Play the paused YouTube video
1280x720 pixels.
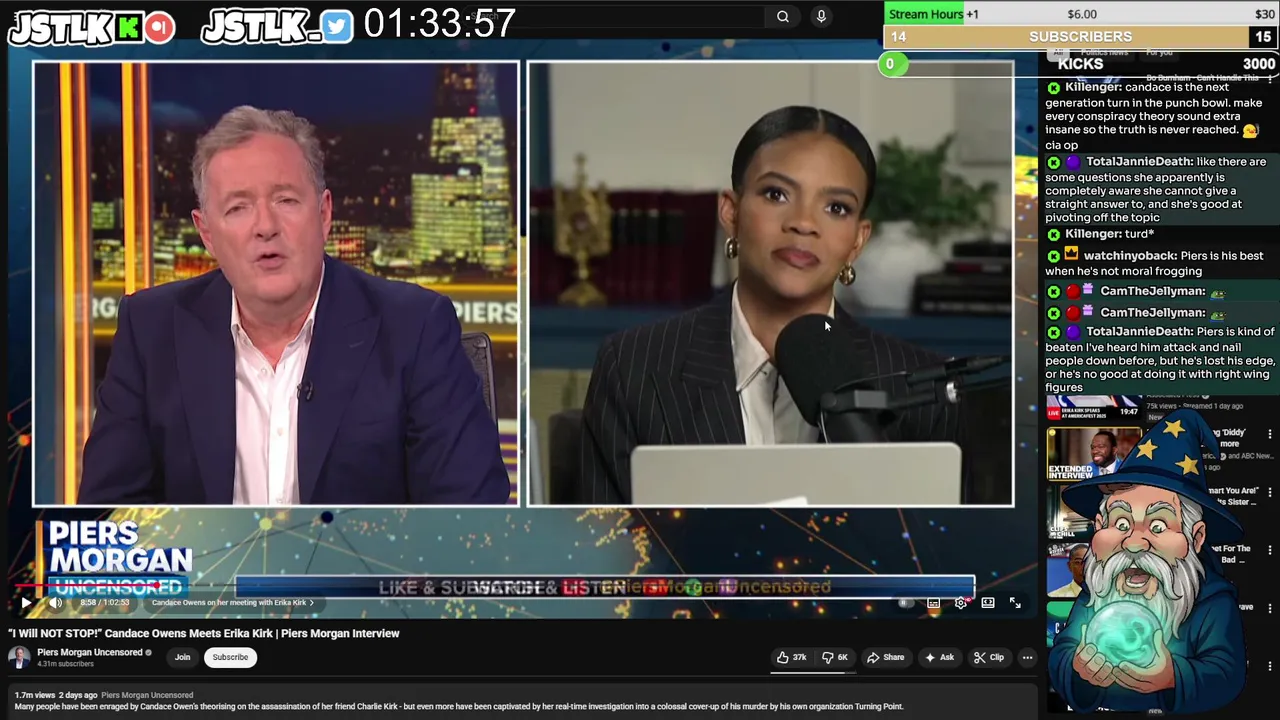point(26,603)
